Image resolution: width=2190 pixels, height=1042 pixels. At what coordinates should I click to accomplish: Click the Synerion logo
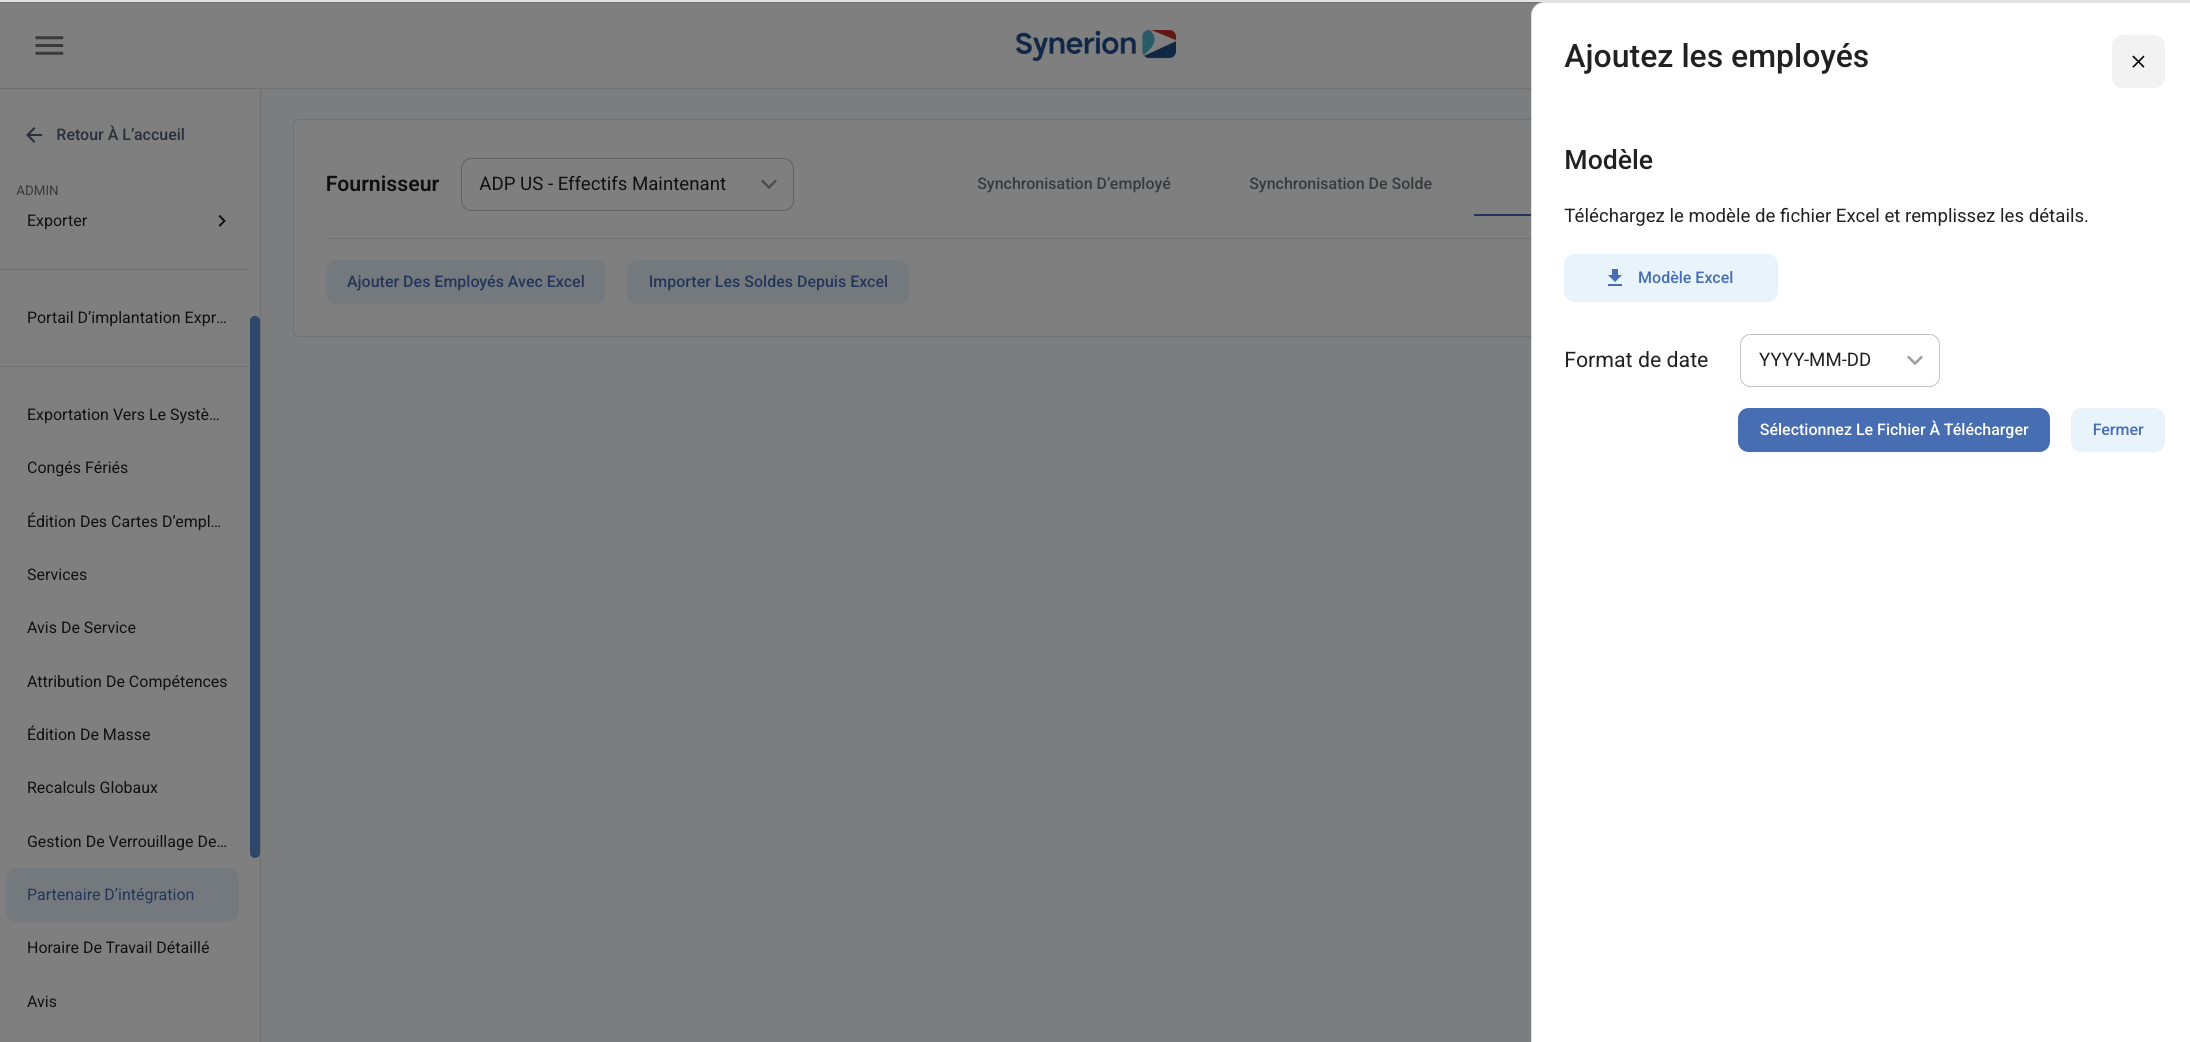coord(1095,44)
